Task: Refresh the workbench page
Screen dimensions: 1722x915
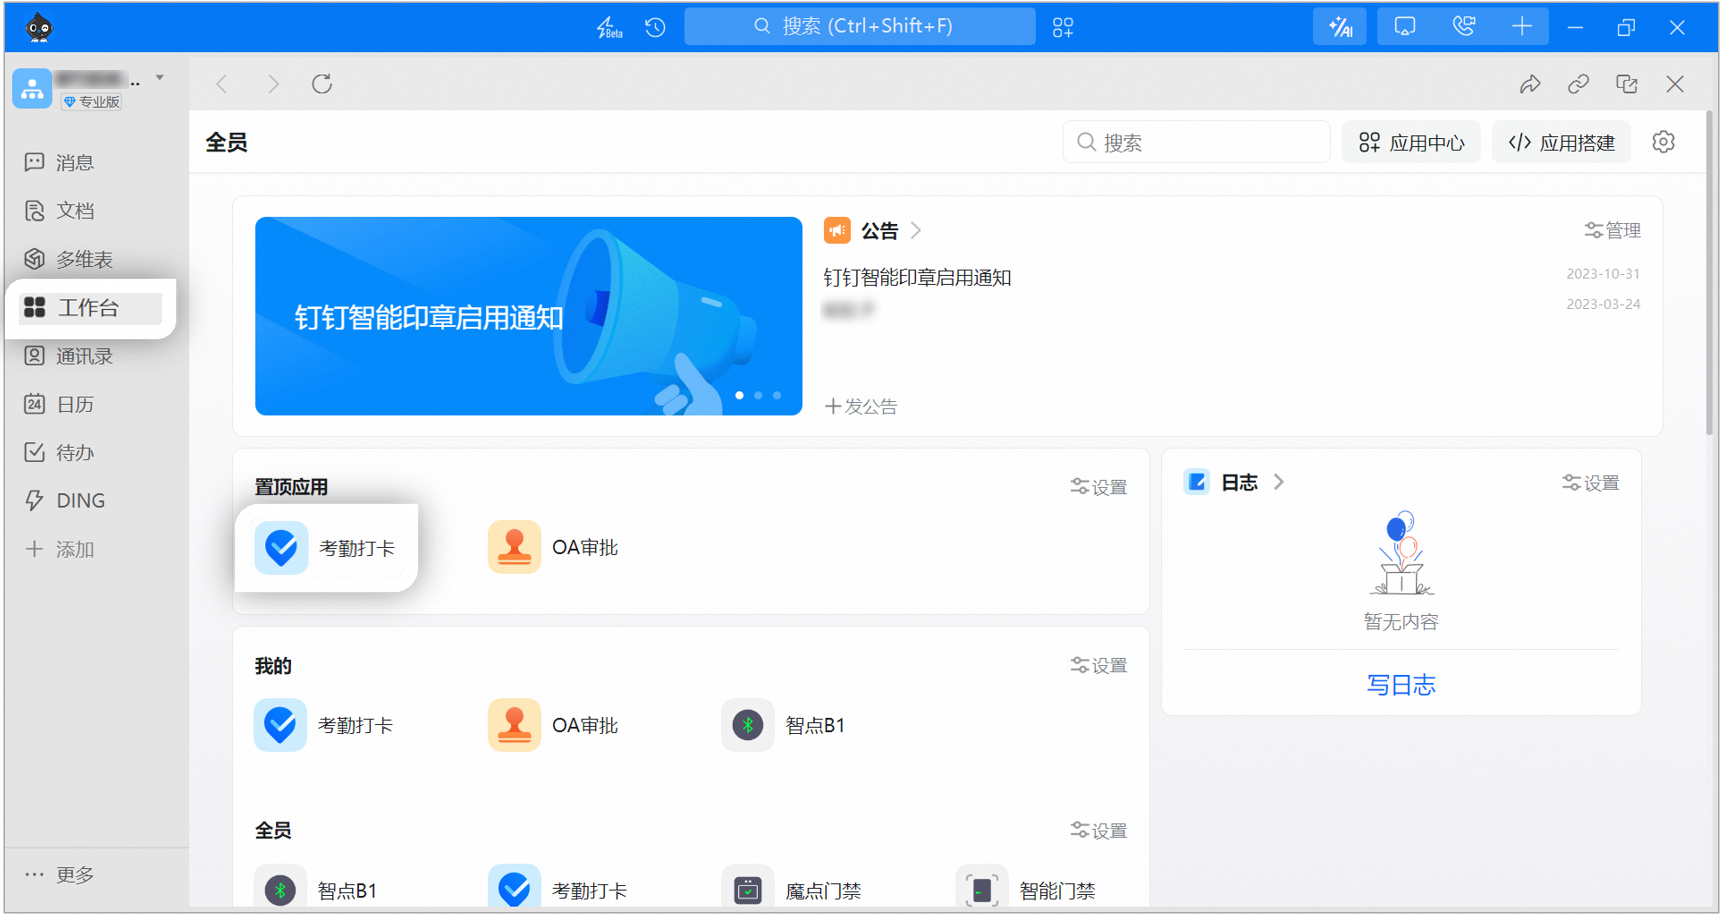Action: click(322, 84)
